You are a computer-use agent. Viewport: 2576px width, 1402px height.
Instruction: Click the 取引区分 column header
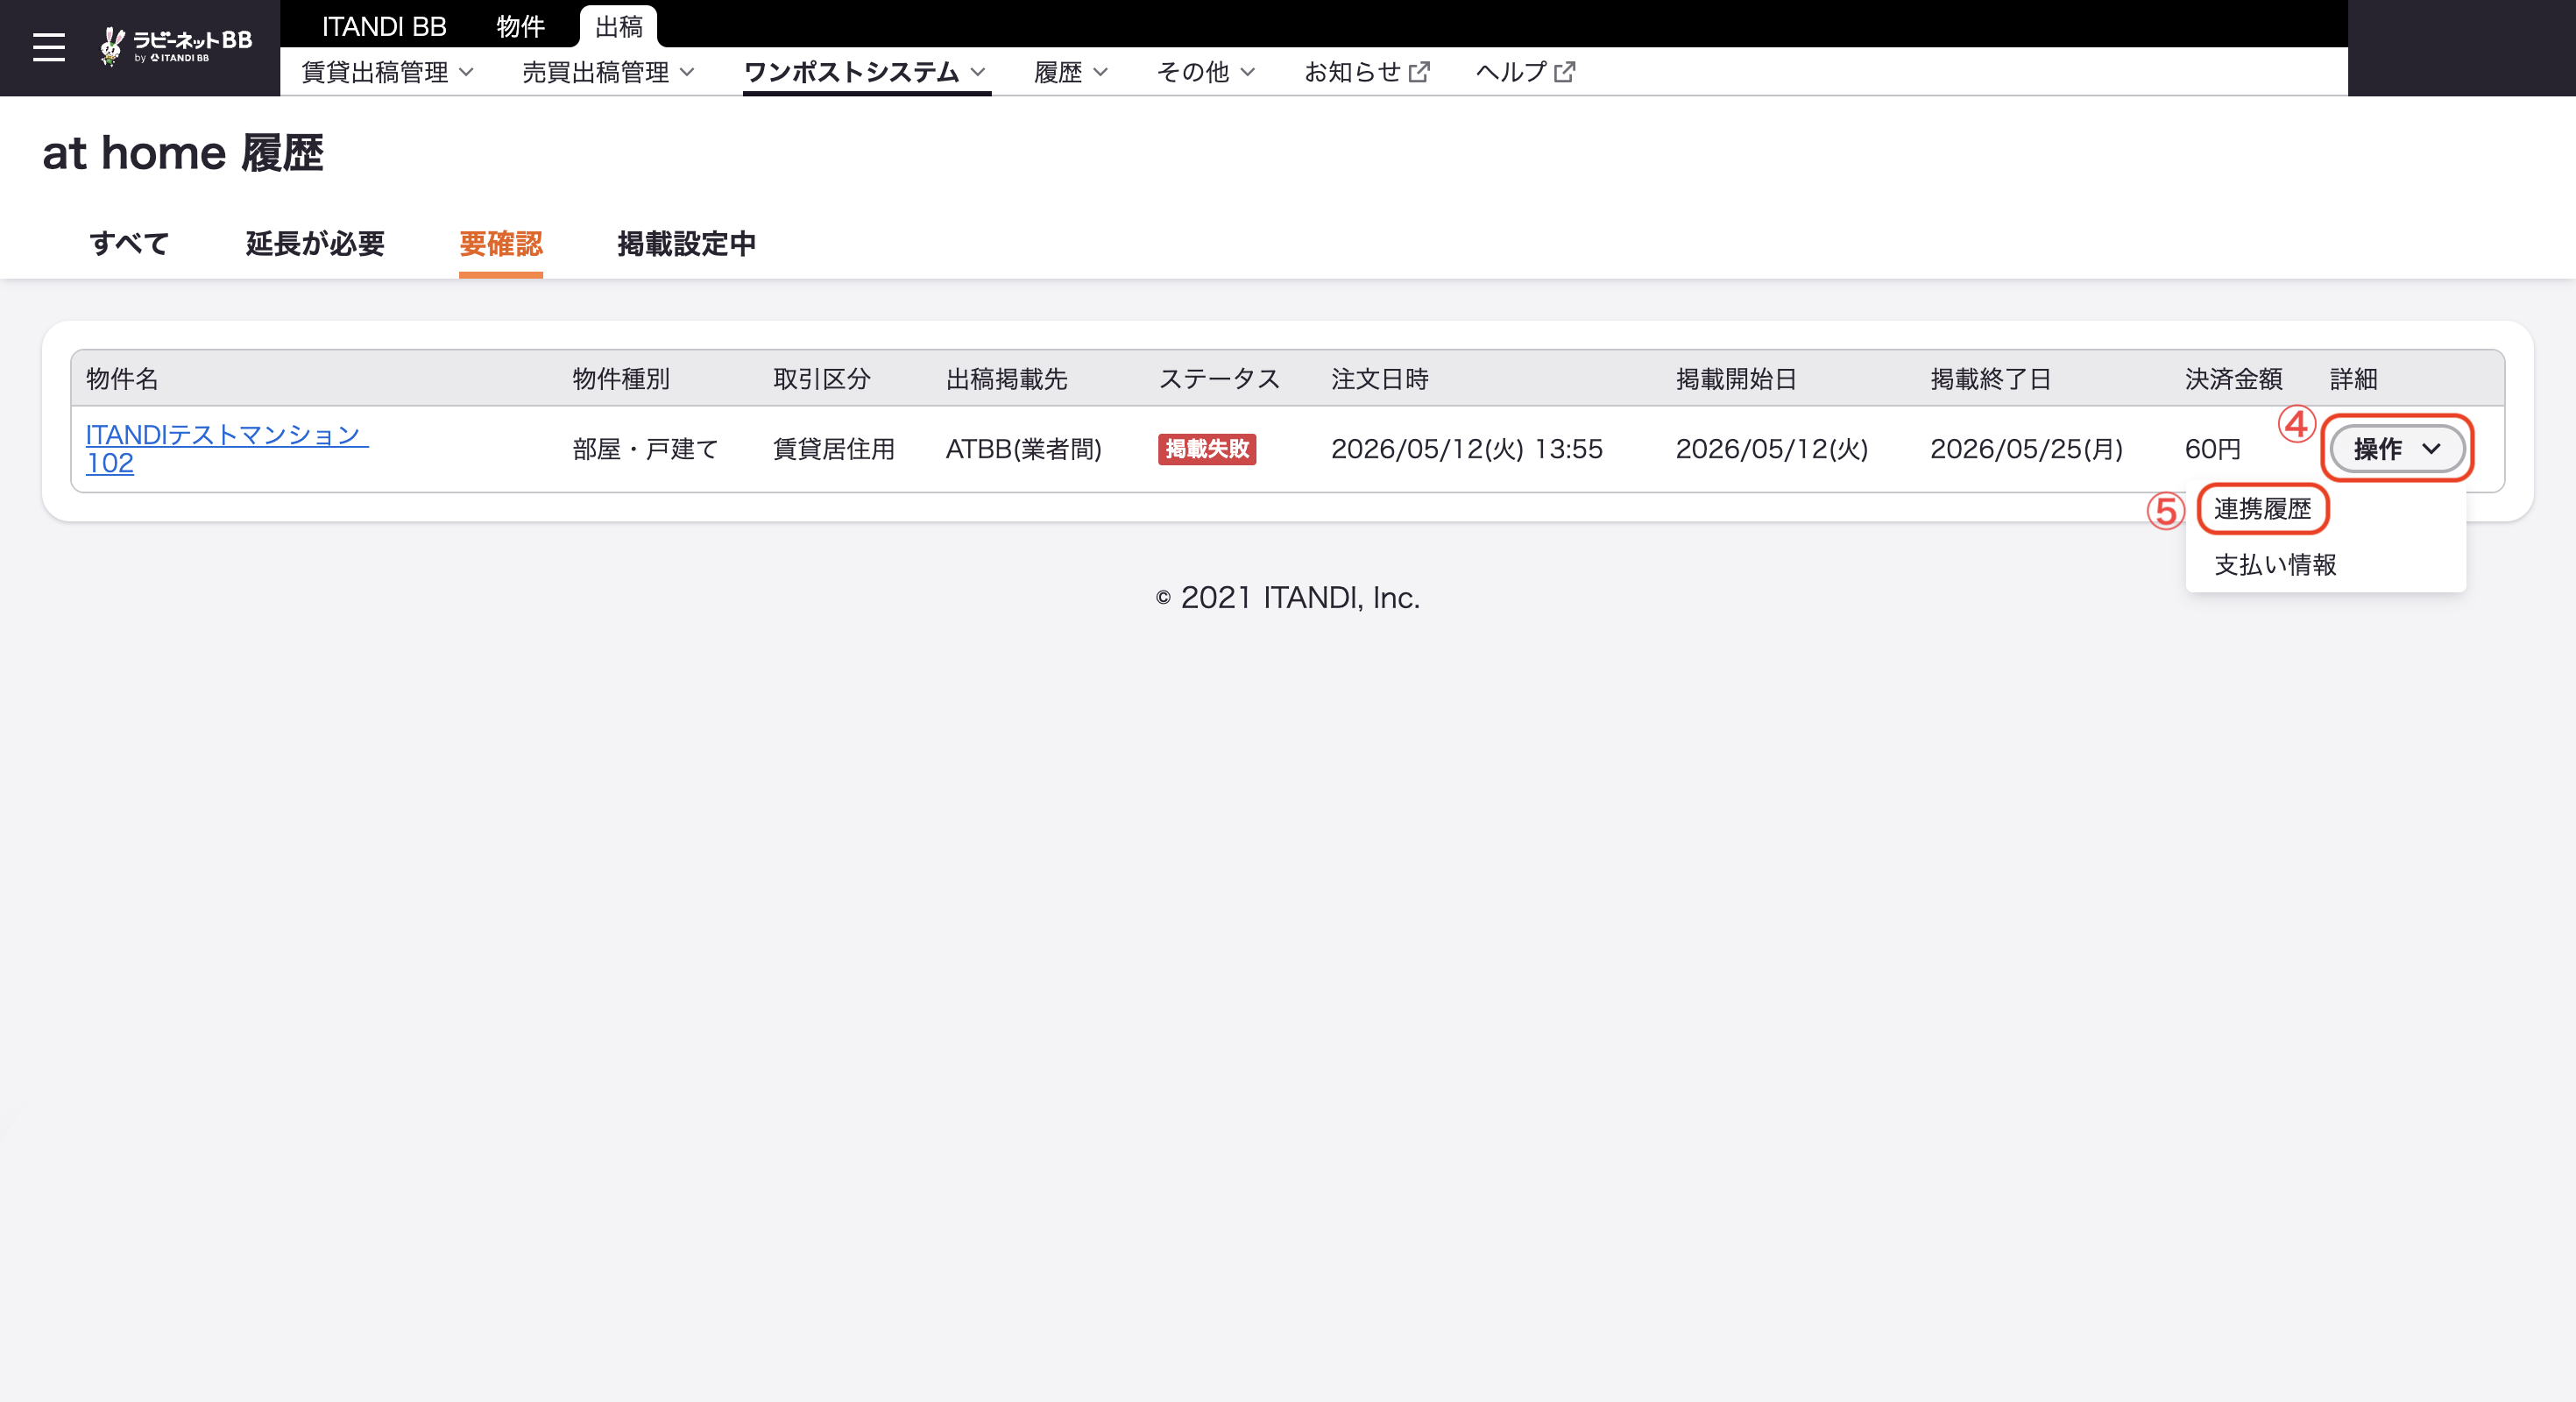click(x=822, y=379)
